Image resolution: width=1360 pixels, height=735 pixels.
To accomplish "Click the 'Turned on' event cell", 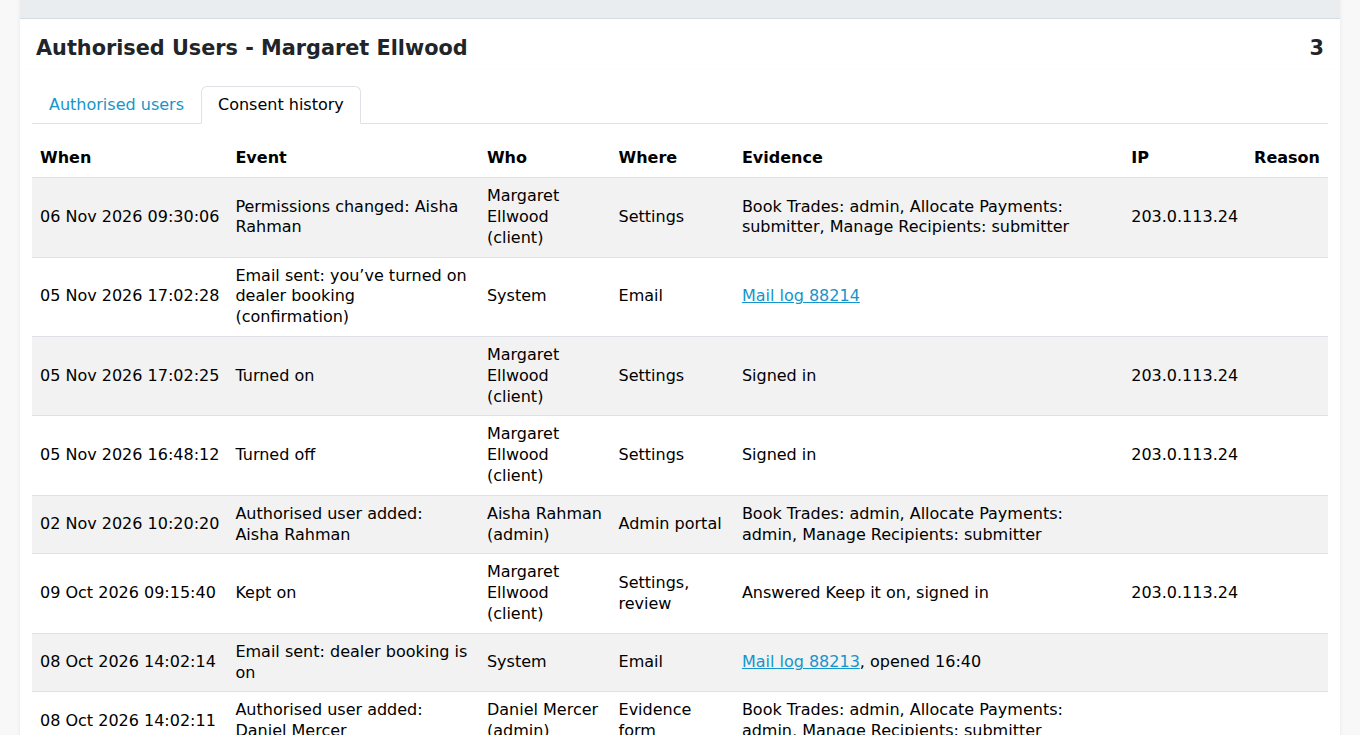I will 275,376.
